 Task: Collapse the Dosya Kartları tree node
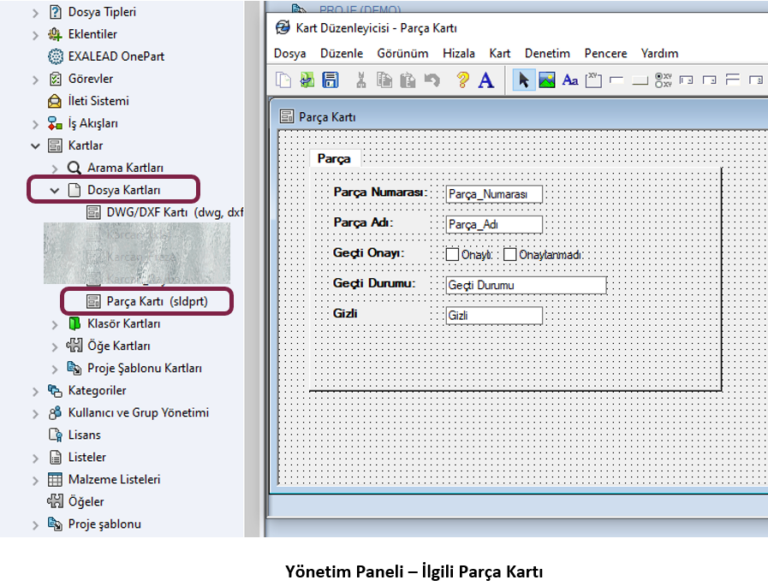click(54, 189)
